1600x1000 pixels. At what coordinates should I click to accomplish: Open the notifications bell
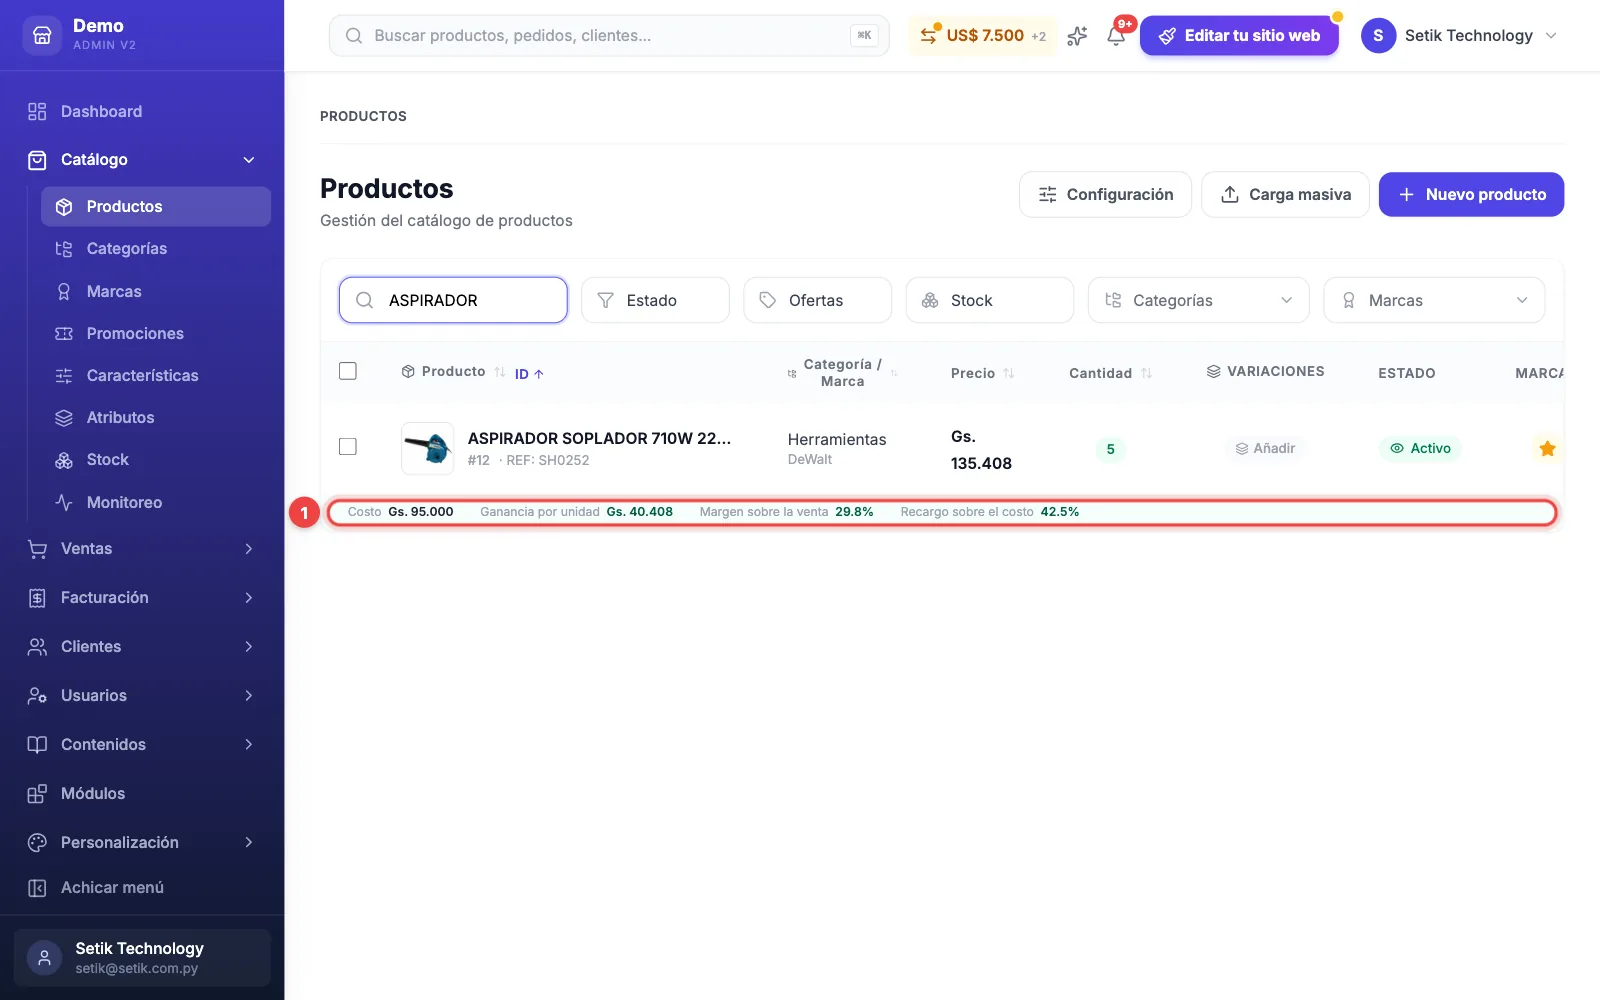(1116, 36)
